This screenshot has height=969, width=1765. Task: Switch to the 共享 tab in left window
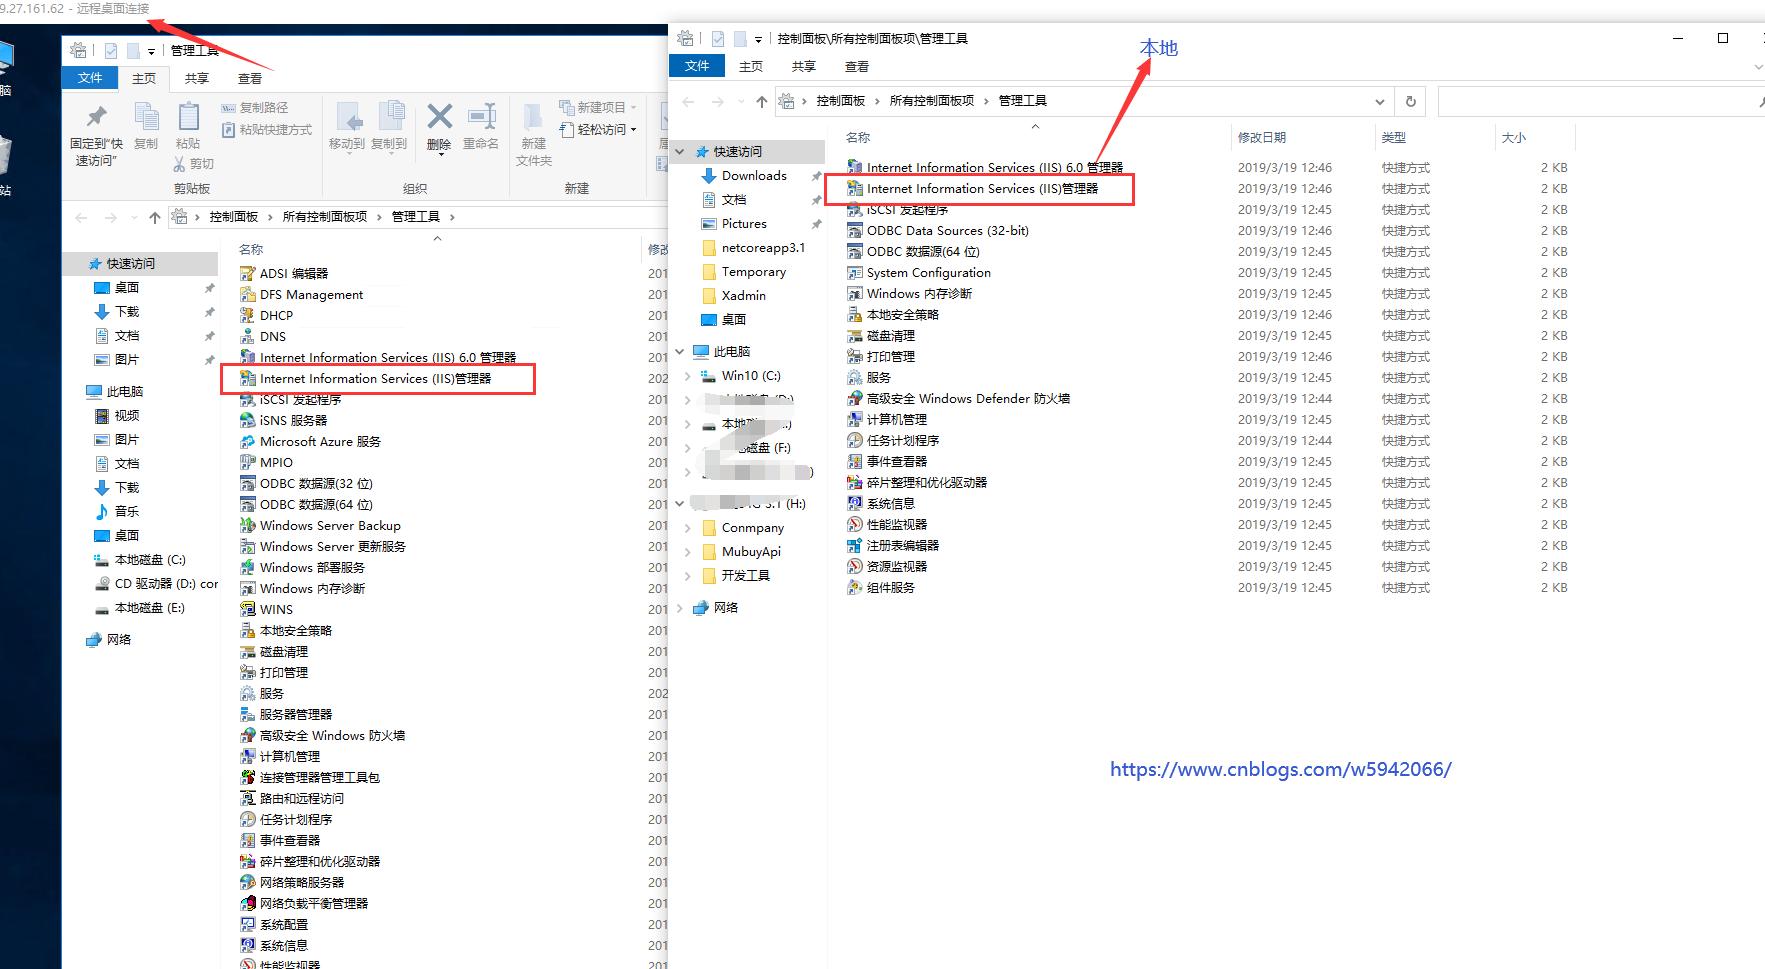point(196,78)
